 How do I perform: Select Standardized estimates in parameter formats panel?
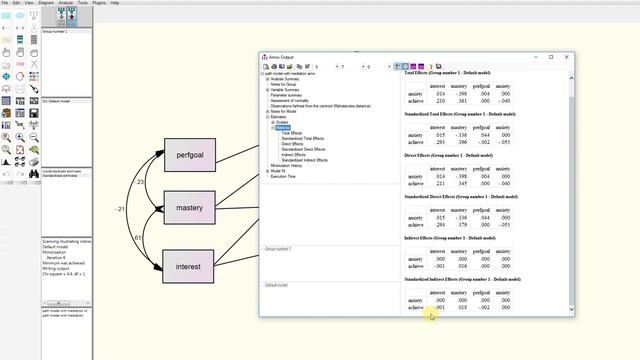tap(60, 176)
